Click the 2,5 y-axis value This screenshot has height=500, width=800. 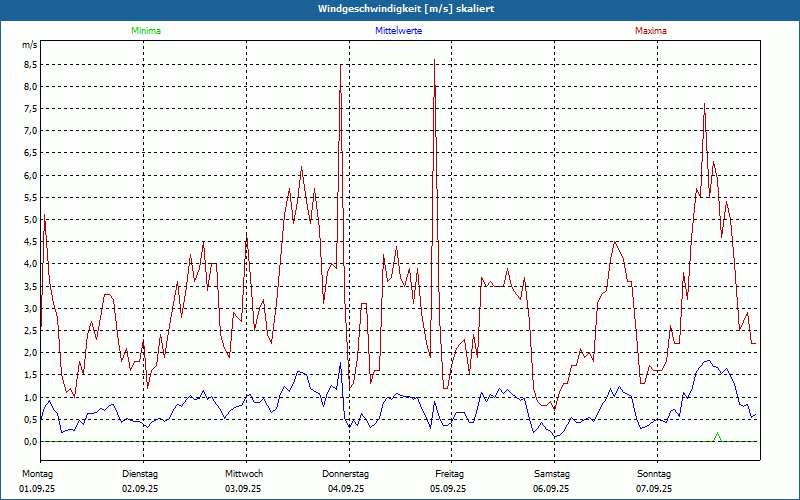(31, 331)
